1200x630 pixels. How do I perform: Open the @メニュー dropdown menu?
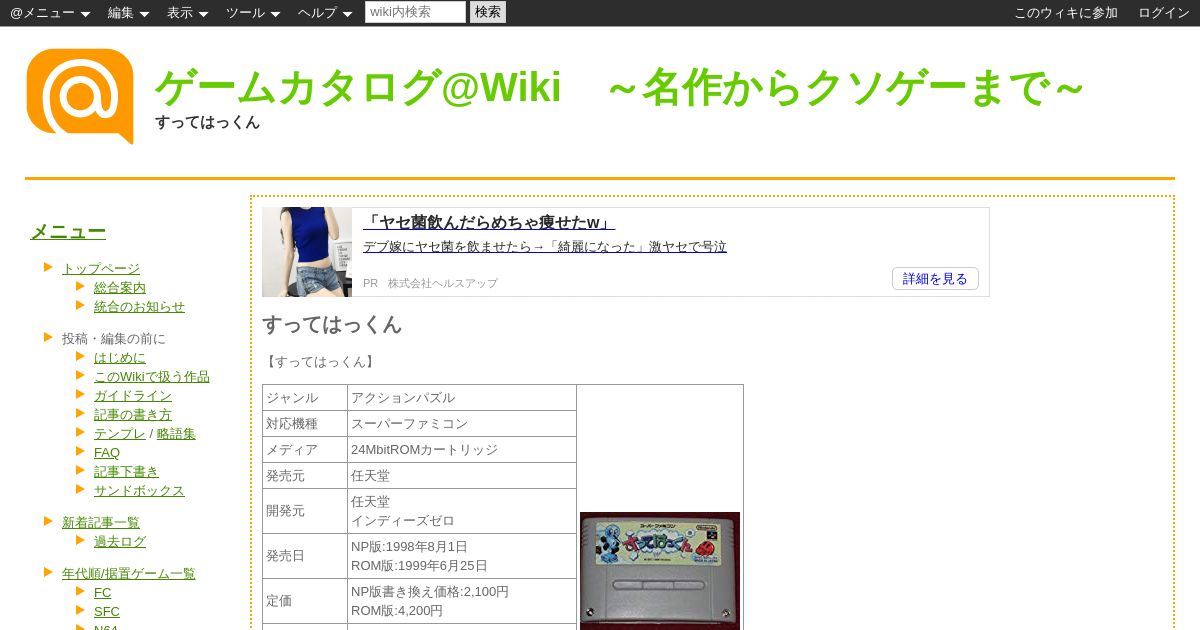50,13
